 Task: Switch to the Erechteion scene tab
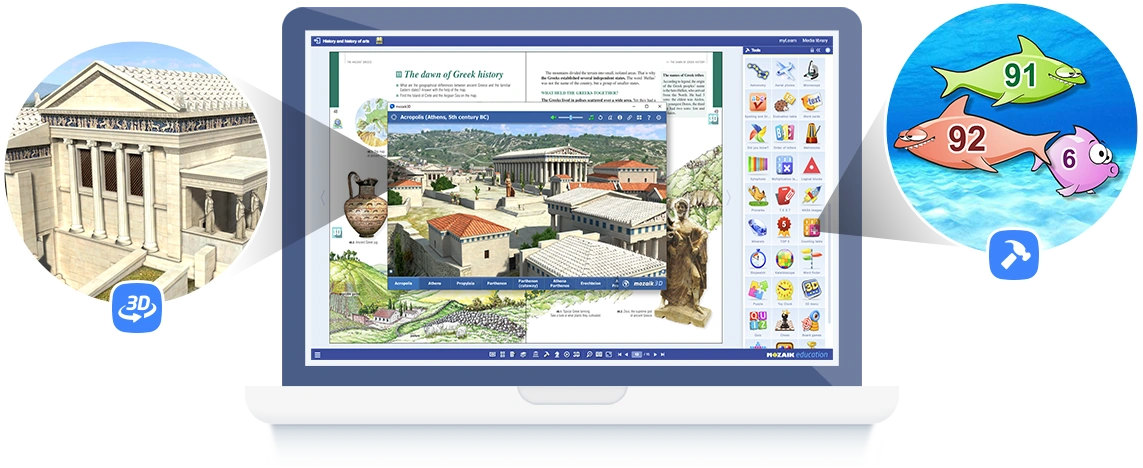[590, 283]
